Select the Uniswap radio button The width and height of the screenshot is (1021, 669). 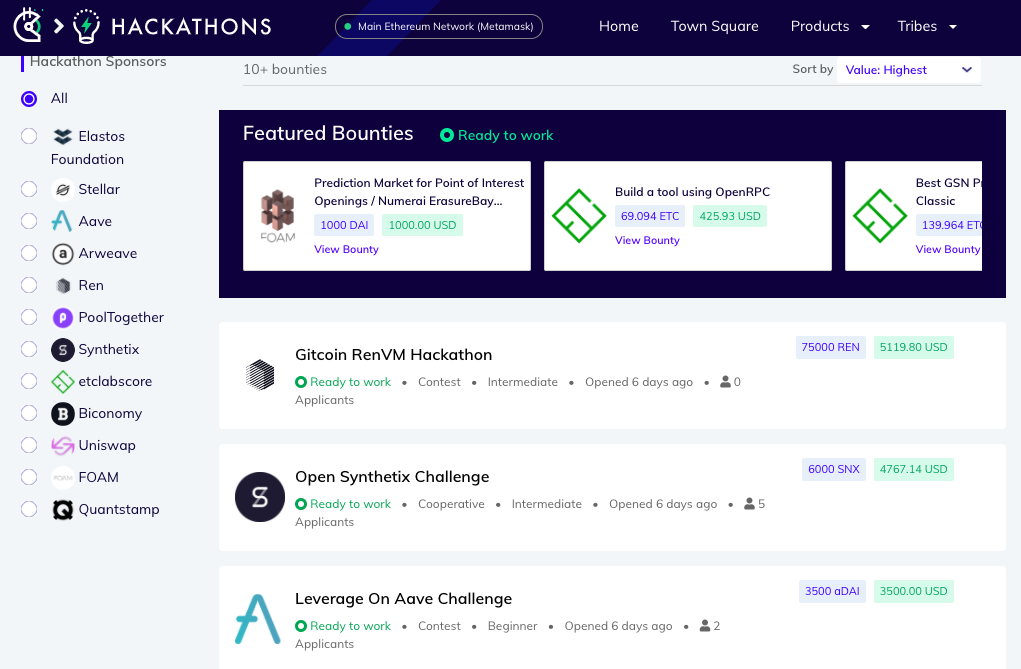click(29, 446)
